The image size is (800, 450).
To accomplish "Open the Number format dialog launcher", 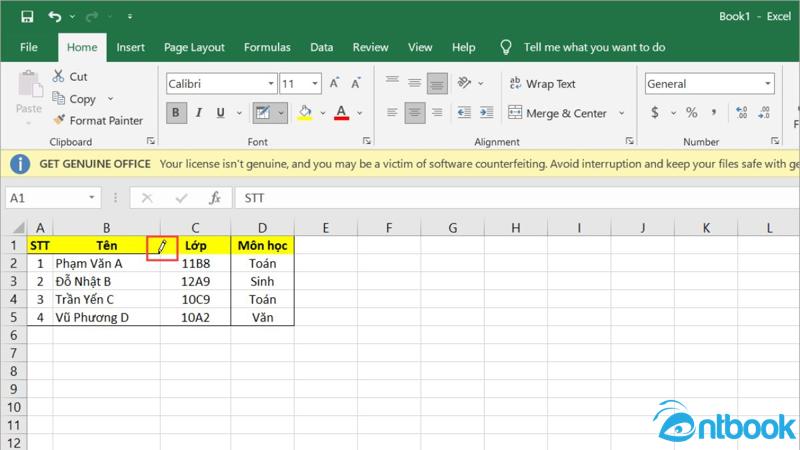I will point(774,141).
